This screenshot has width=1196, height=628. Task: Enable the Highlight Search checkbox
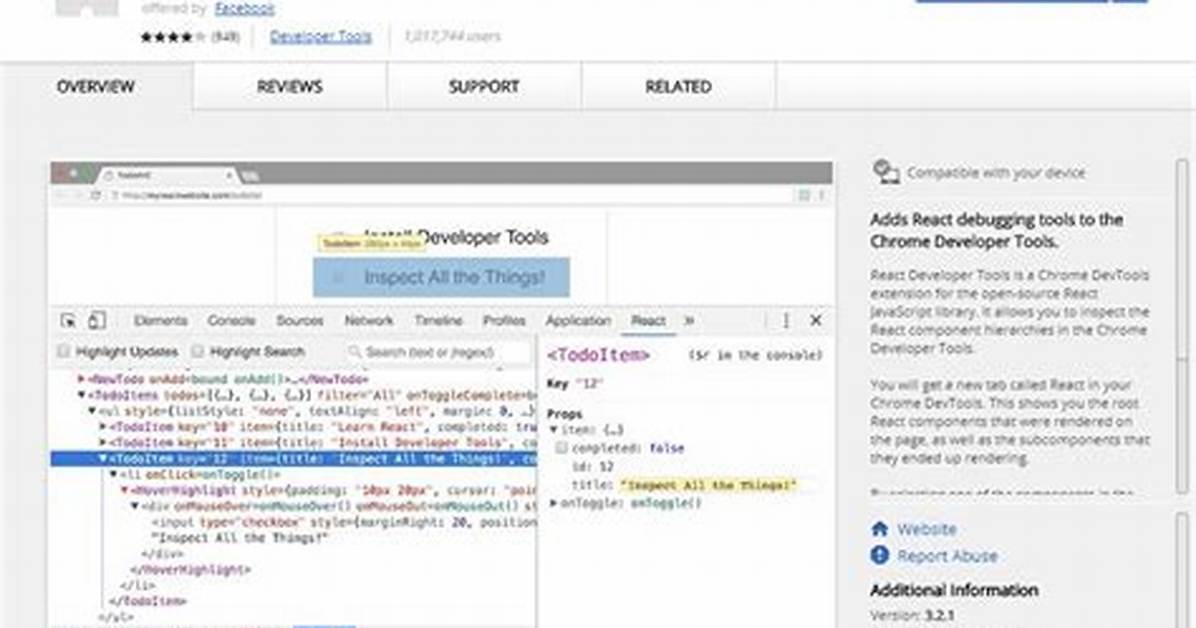pos(198,351)
